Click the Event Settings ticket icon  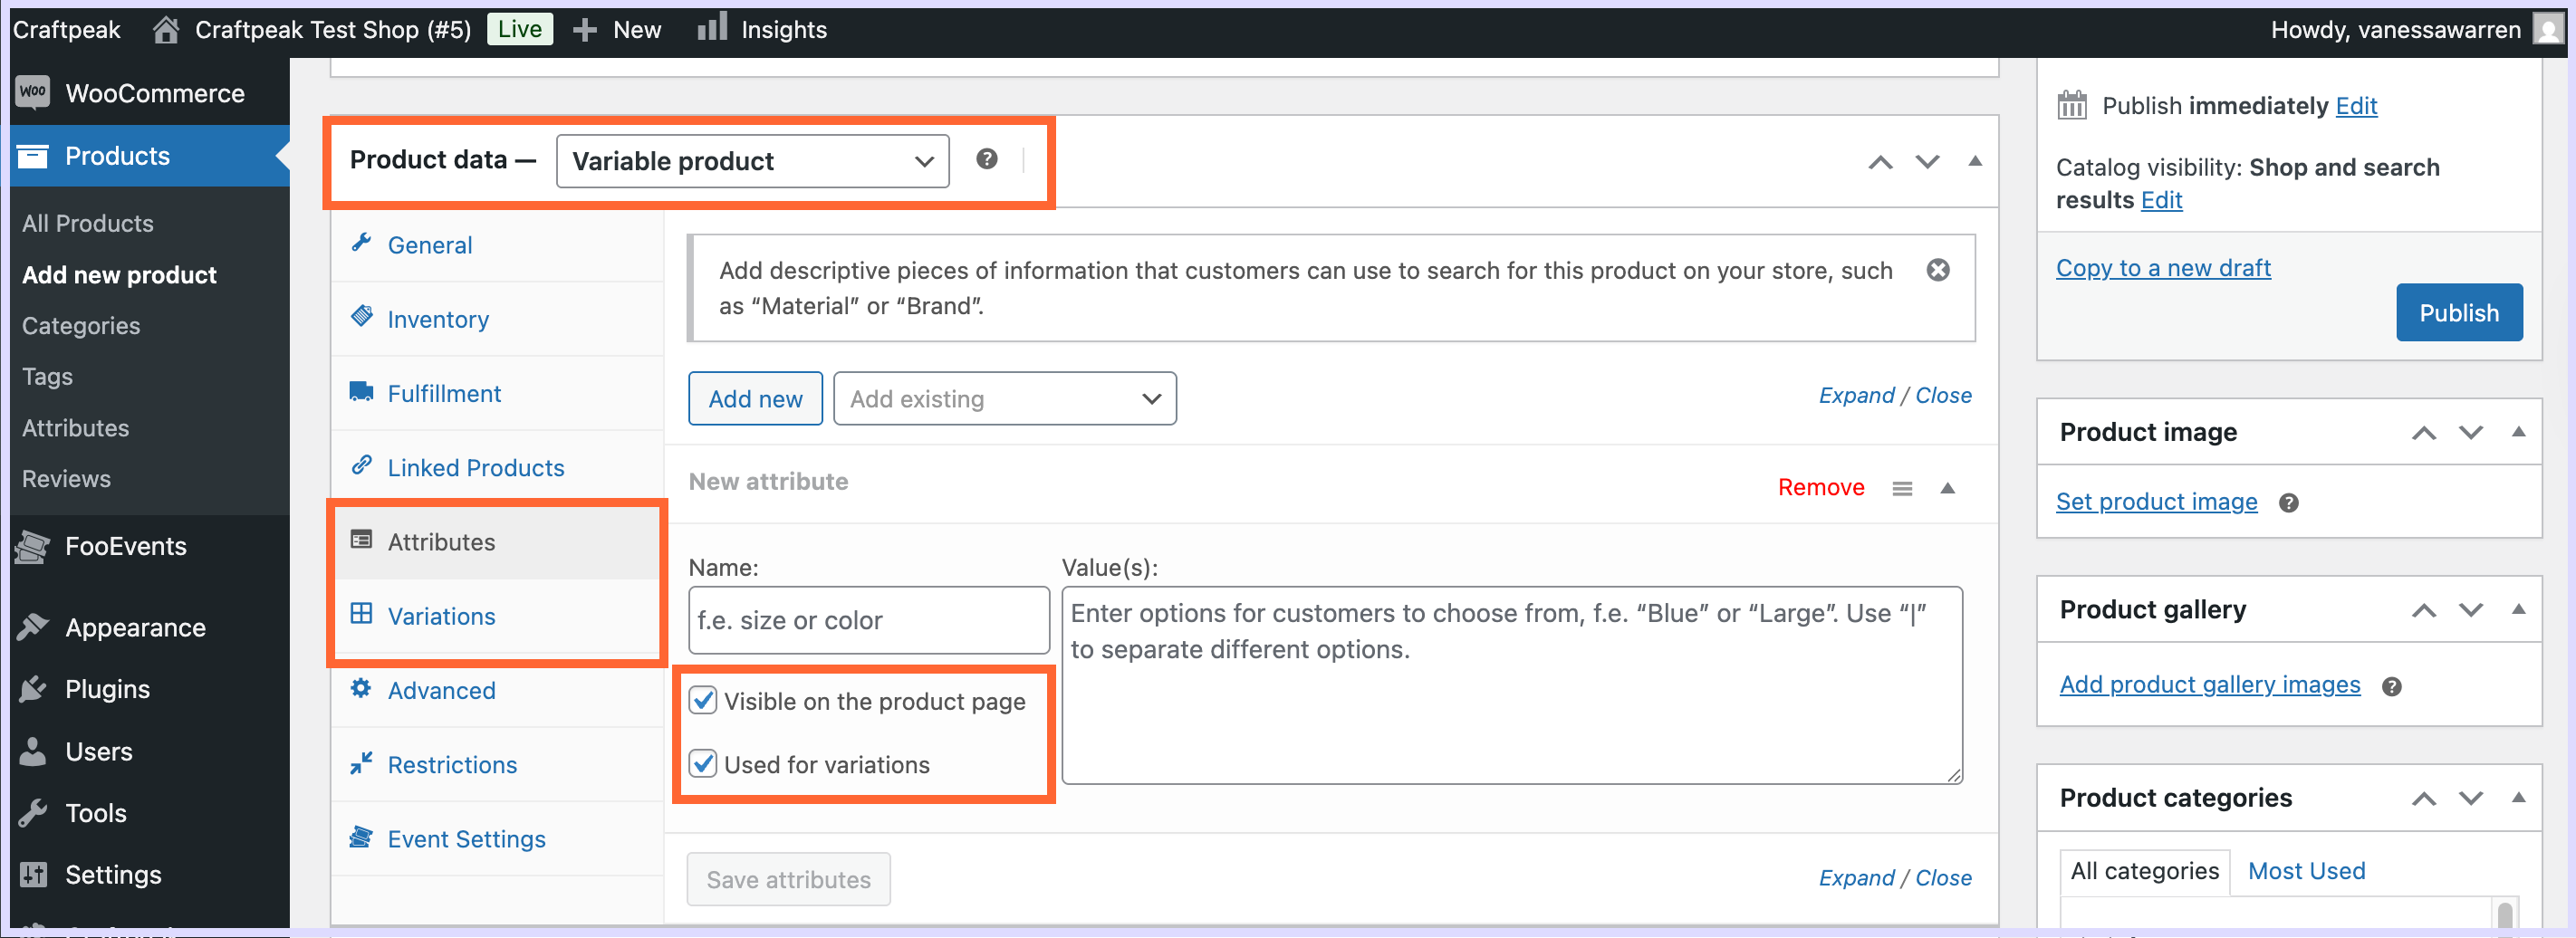point(361,836)
